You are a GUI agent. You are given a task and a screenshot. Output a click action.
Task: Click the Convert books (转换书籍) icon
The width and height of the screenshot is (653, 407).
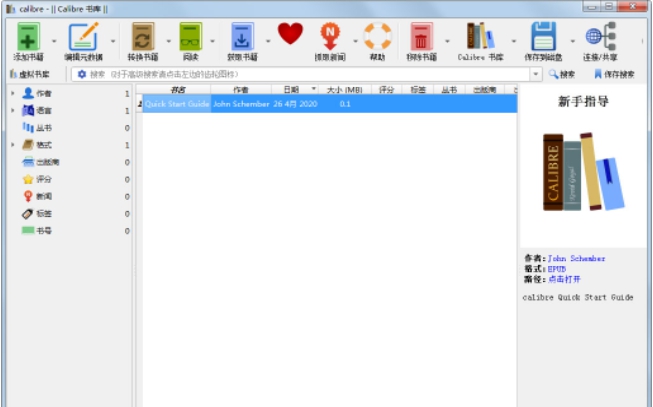tap(143, 37)
